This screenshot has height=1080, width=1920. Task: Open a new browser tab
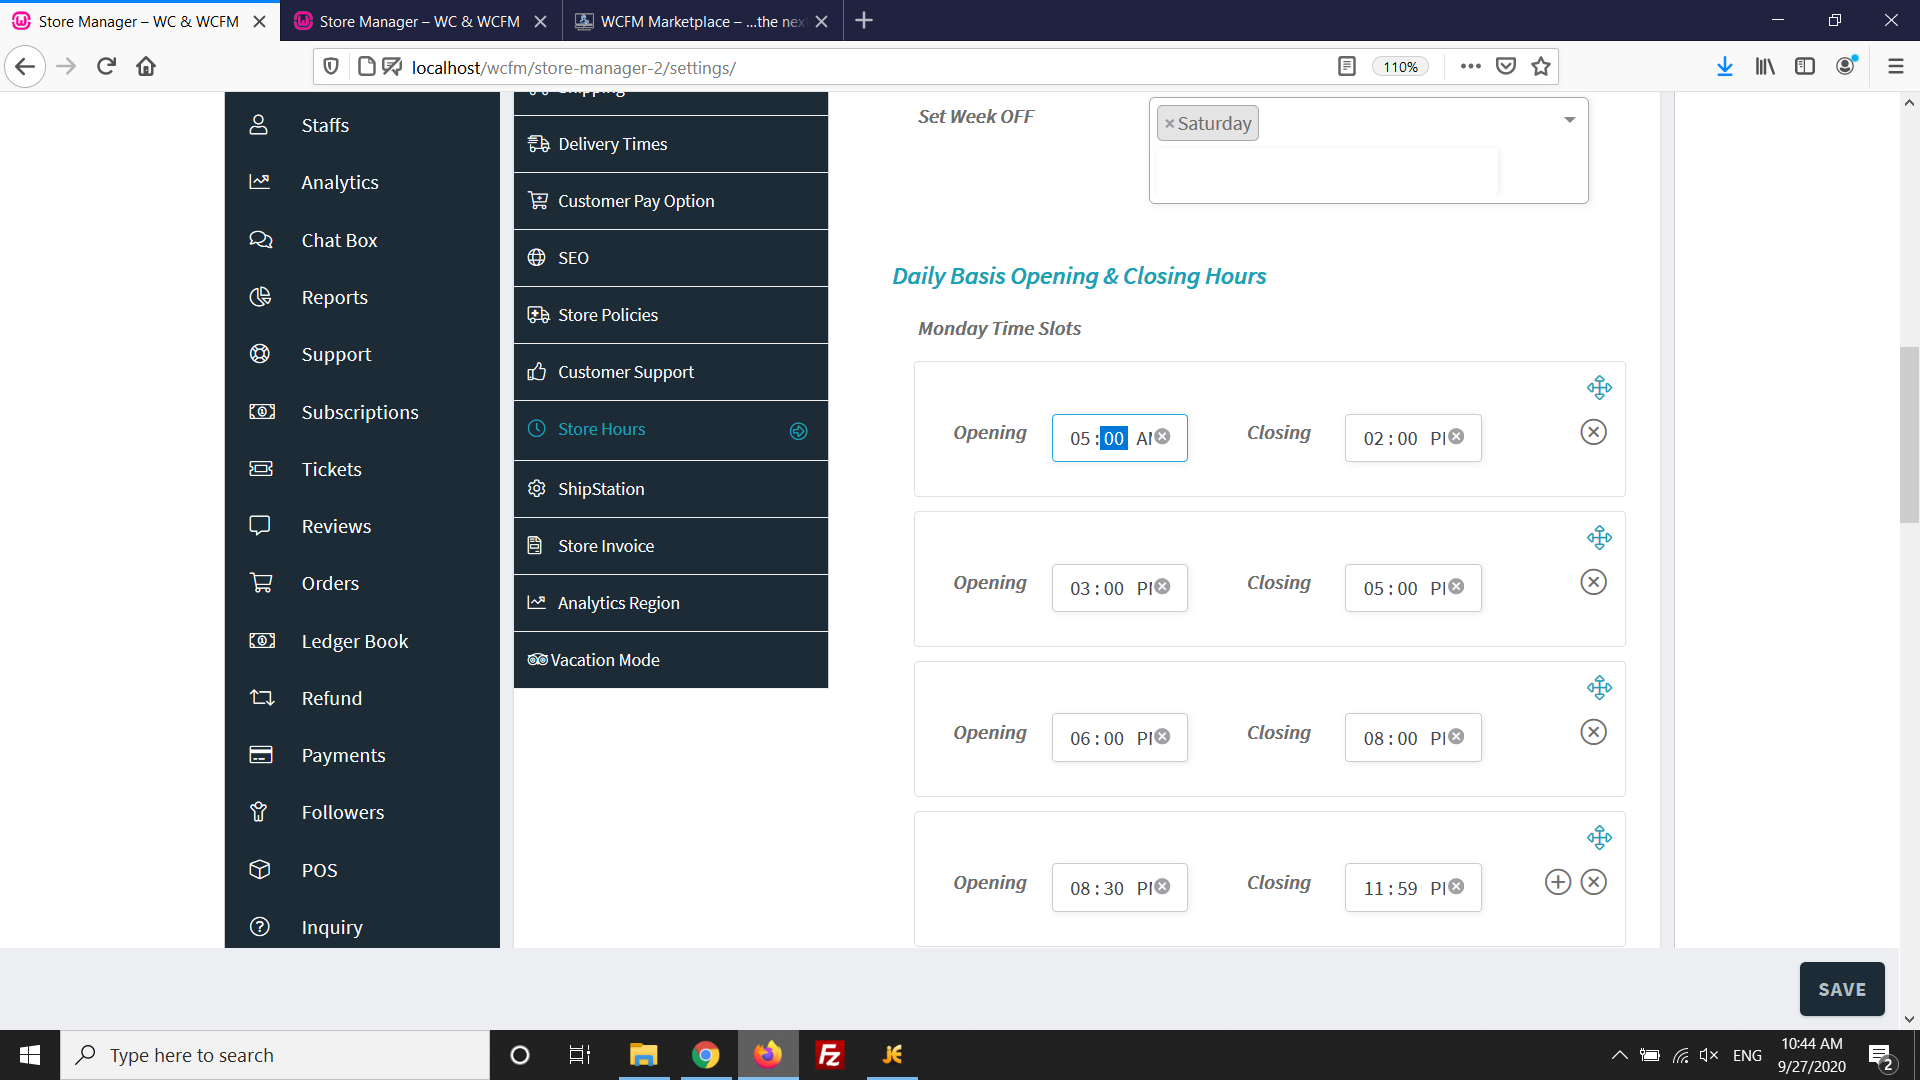coord(865,21)
